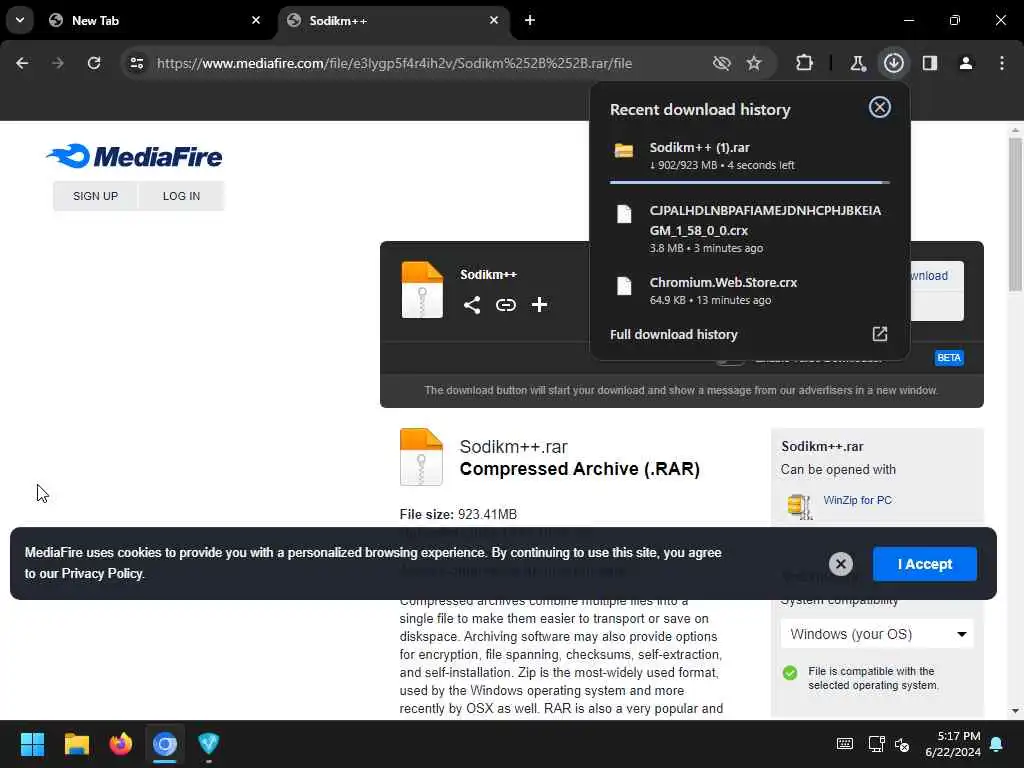Copy link for Sodikm++ file
The image size is (1024, 768).
pos(505,305)
